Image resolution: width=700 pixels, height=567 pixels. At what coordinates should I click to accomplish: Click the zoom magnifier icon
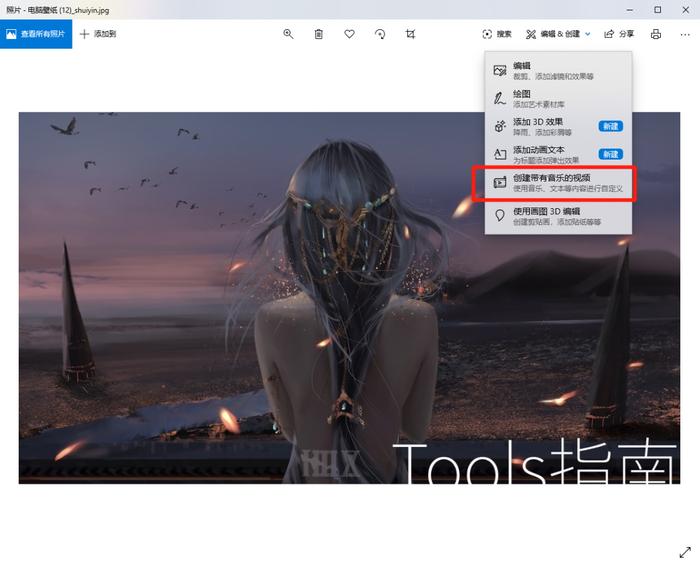(x=288, y=34)
